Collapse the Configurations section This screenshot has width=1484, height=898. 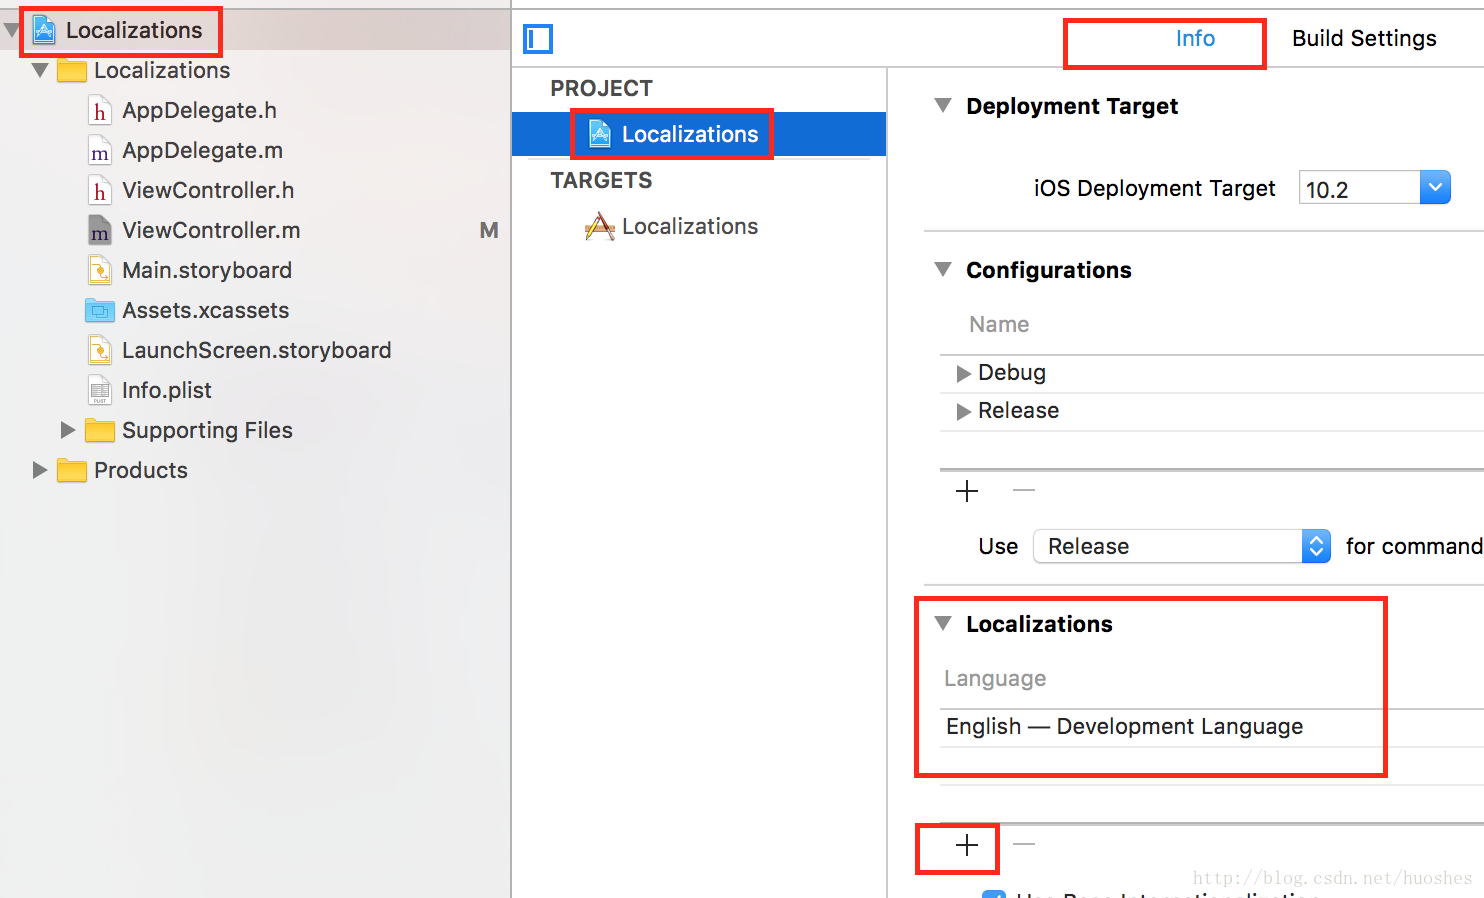pos(942,269)
